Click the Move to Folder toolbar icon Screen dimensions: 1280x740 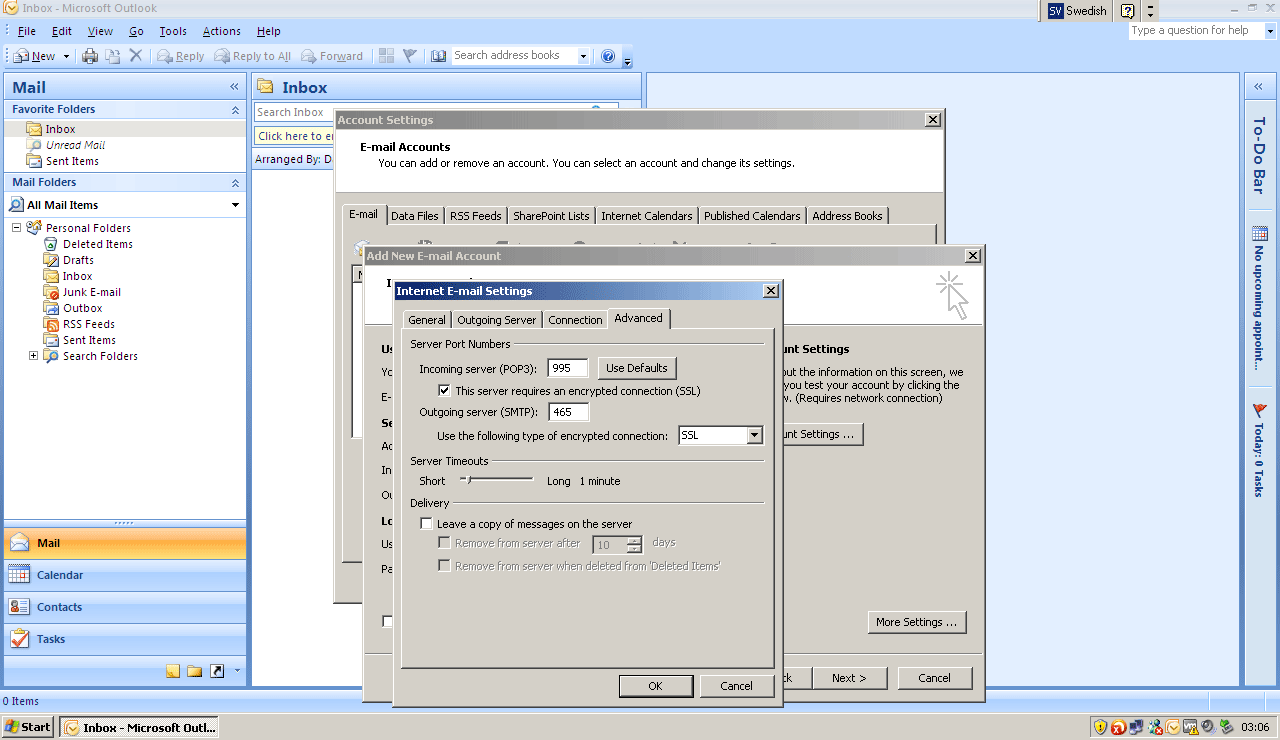pyautogui.click(x=113, y=56)
